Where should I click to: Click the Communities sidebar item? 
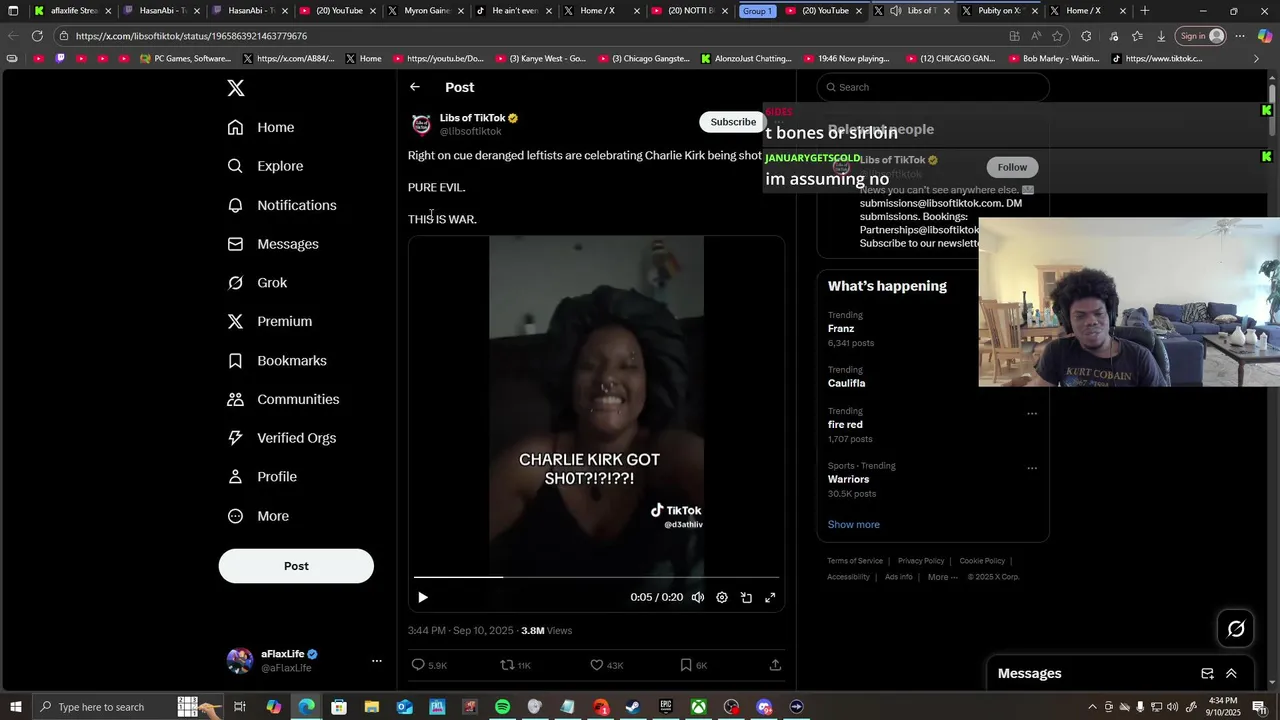point(283,399)
